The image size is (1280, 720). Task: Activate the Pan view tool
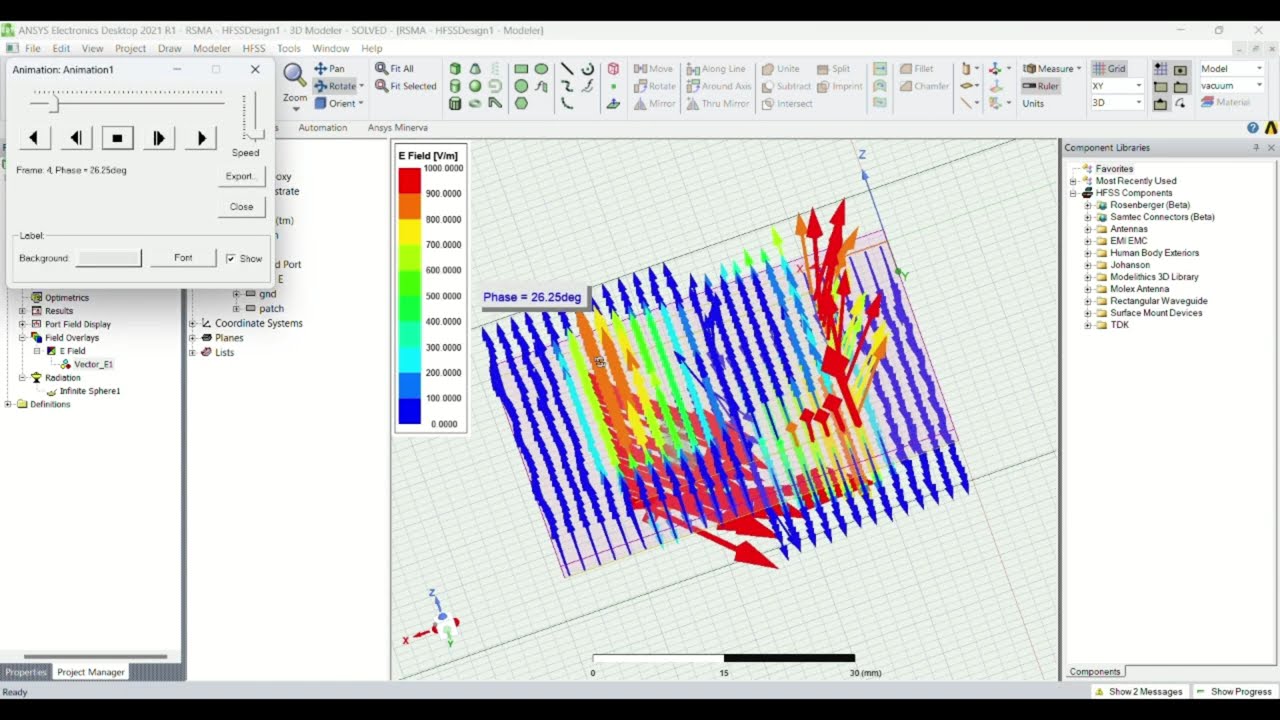click(329, 69)
